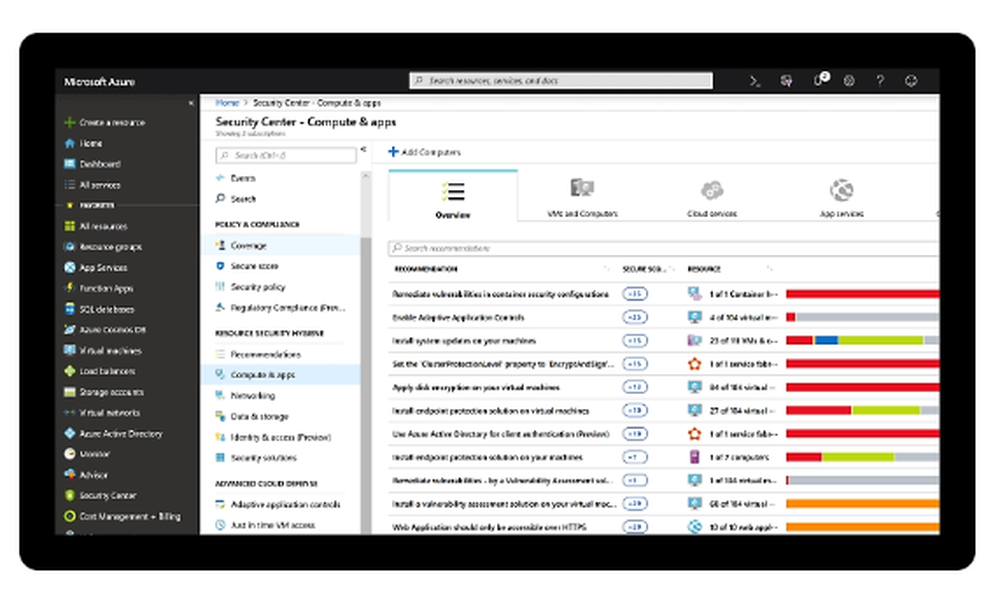Click the Virtual networks icon
This screenshot has width=1000, height=591.
70,412
